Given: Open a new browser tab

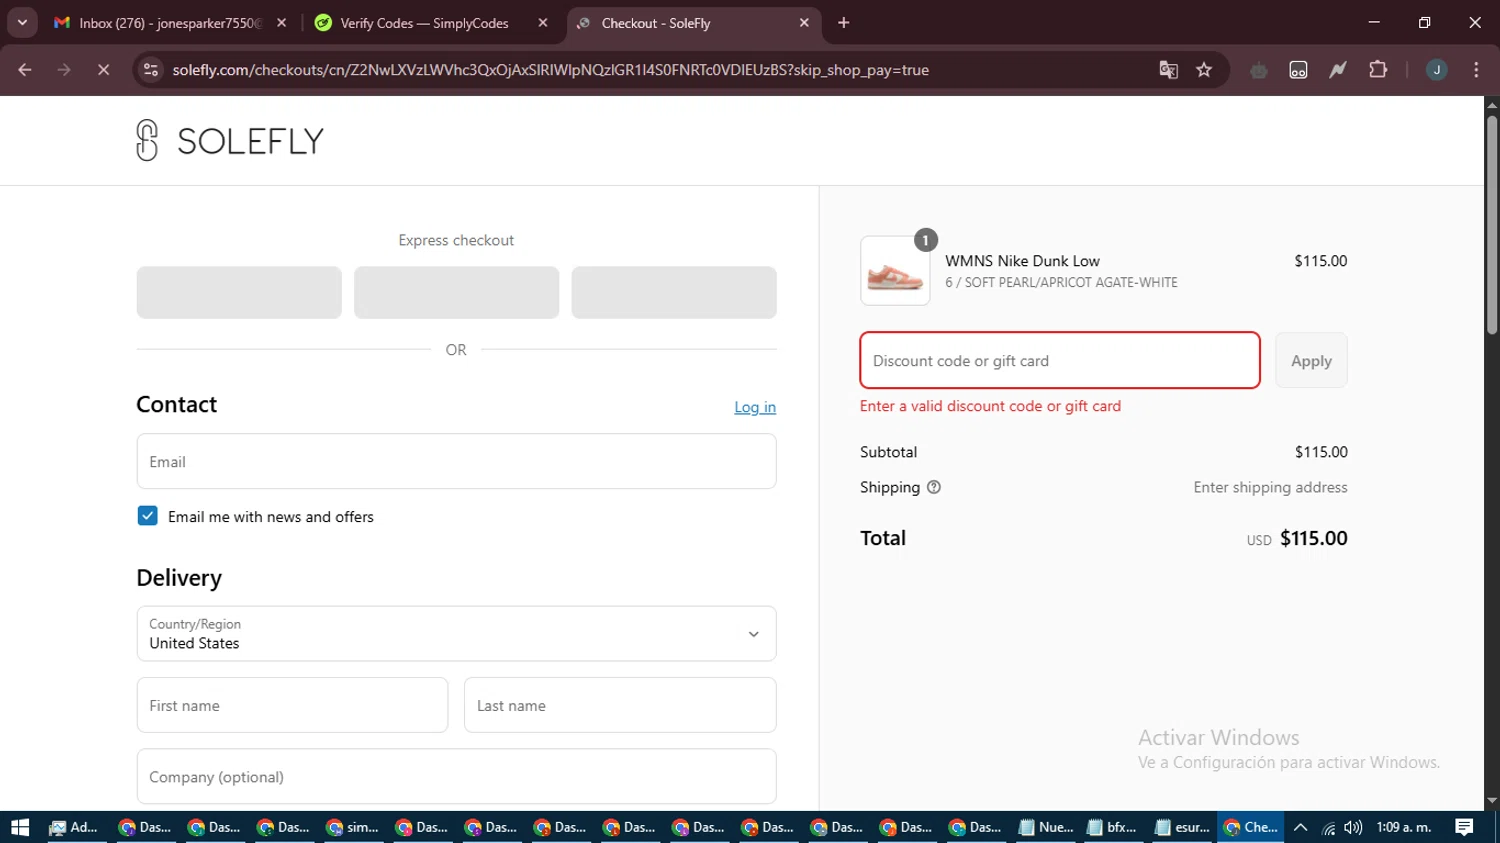Looking at the screenshot, I should 844,23.
